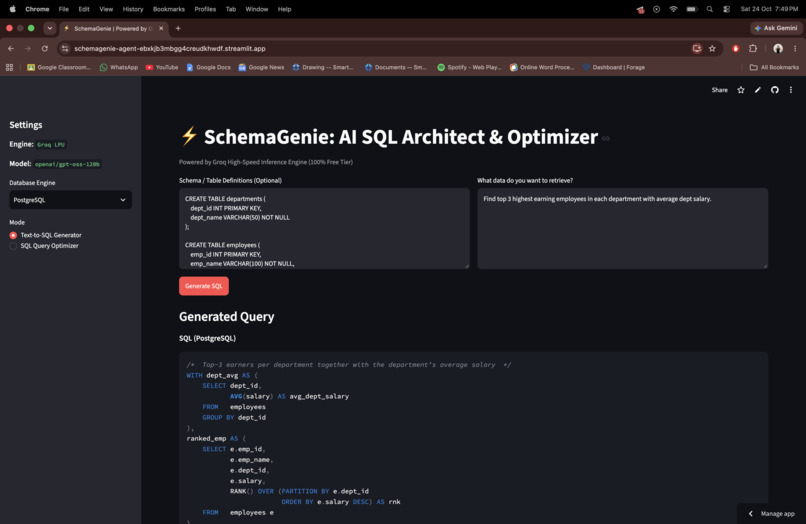Bookmark this page with the star icon
Viewport: 806px width, 524px height.
coord(712,48)
